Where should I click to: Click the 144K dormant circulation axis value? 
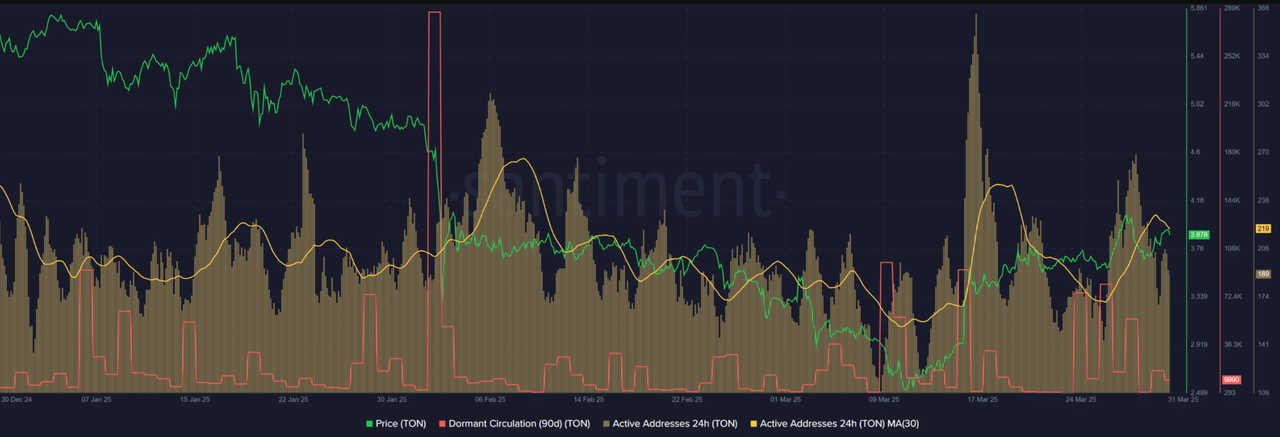1232,200
